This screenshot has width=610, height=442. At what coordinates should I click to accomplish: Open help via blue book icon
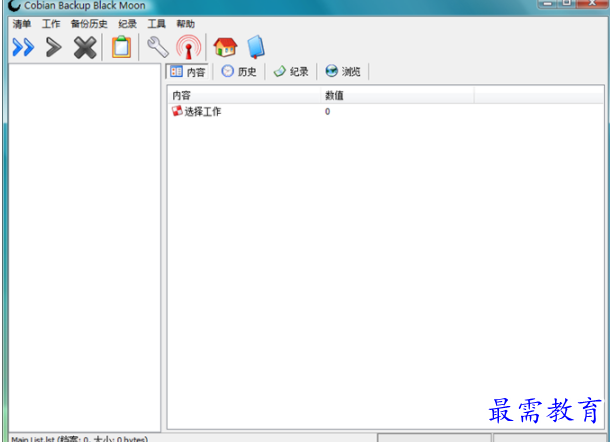click(256, 47)
